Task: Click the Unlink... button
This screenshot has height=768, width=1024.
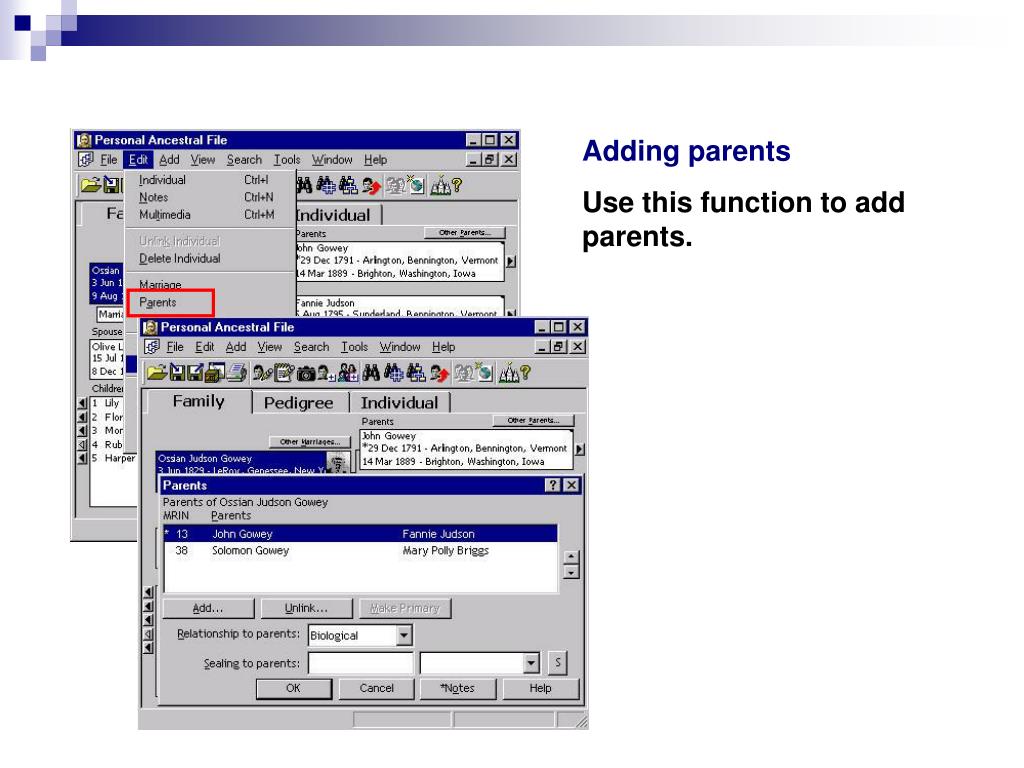Action: pyautogui.click(x=306, y=608)
